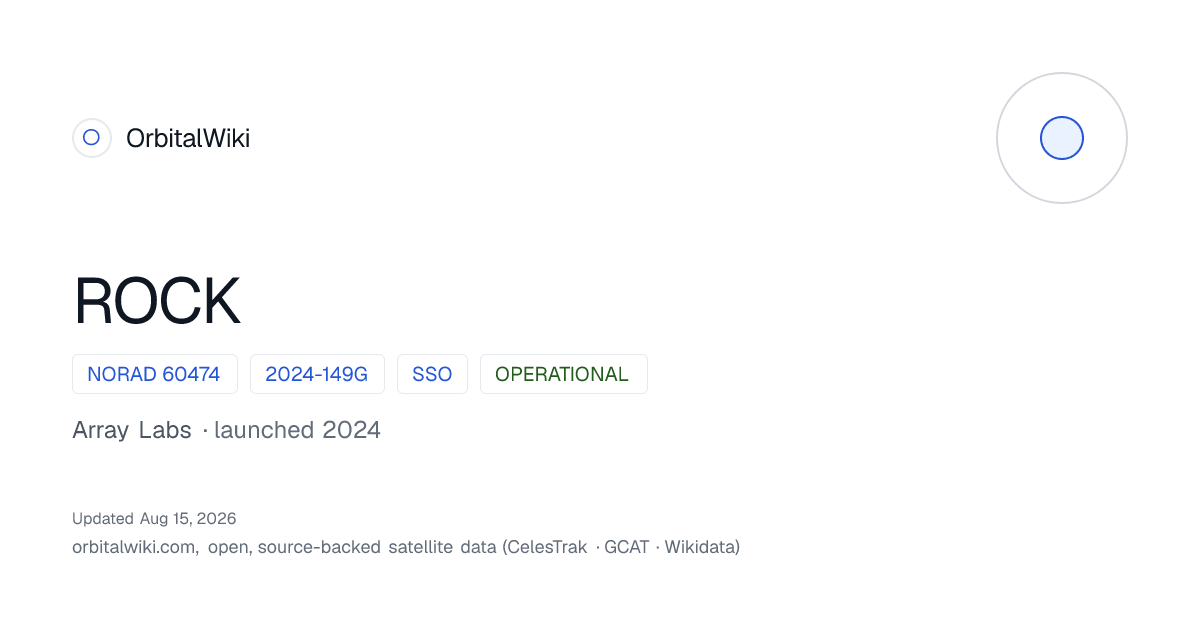Screen dimensions: 1200x630
Task: Open the Array Labs operator name
Action: (x=132, y=431)
